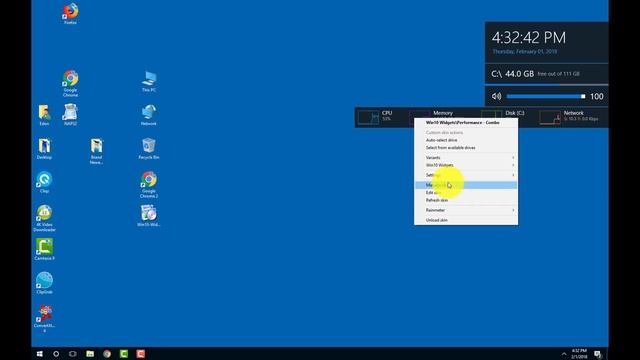Open green Camtasia icon in taskbar
The image size is (640, 360).
[x=124, y=353]
